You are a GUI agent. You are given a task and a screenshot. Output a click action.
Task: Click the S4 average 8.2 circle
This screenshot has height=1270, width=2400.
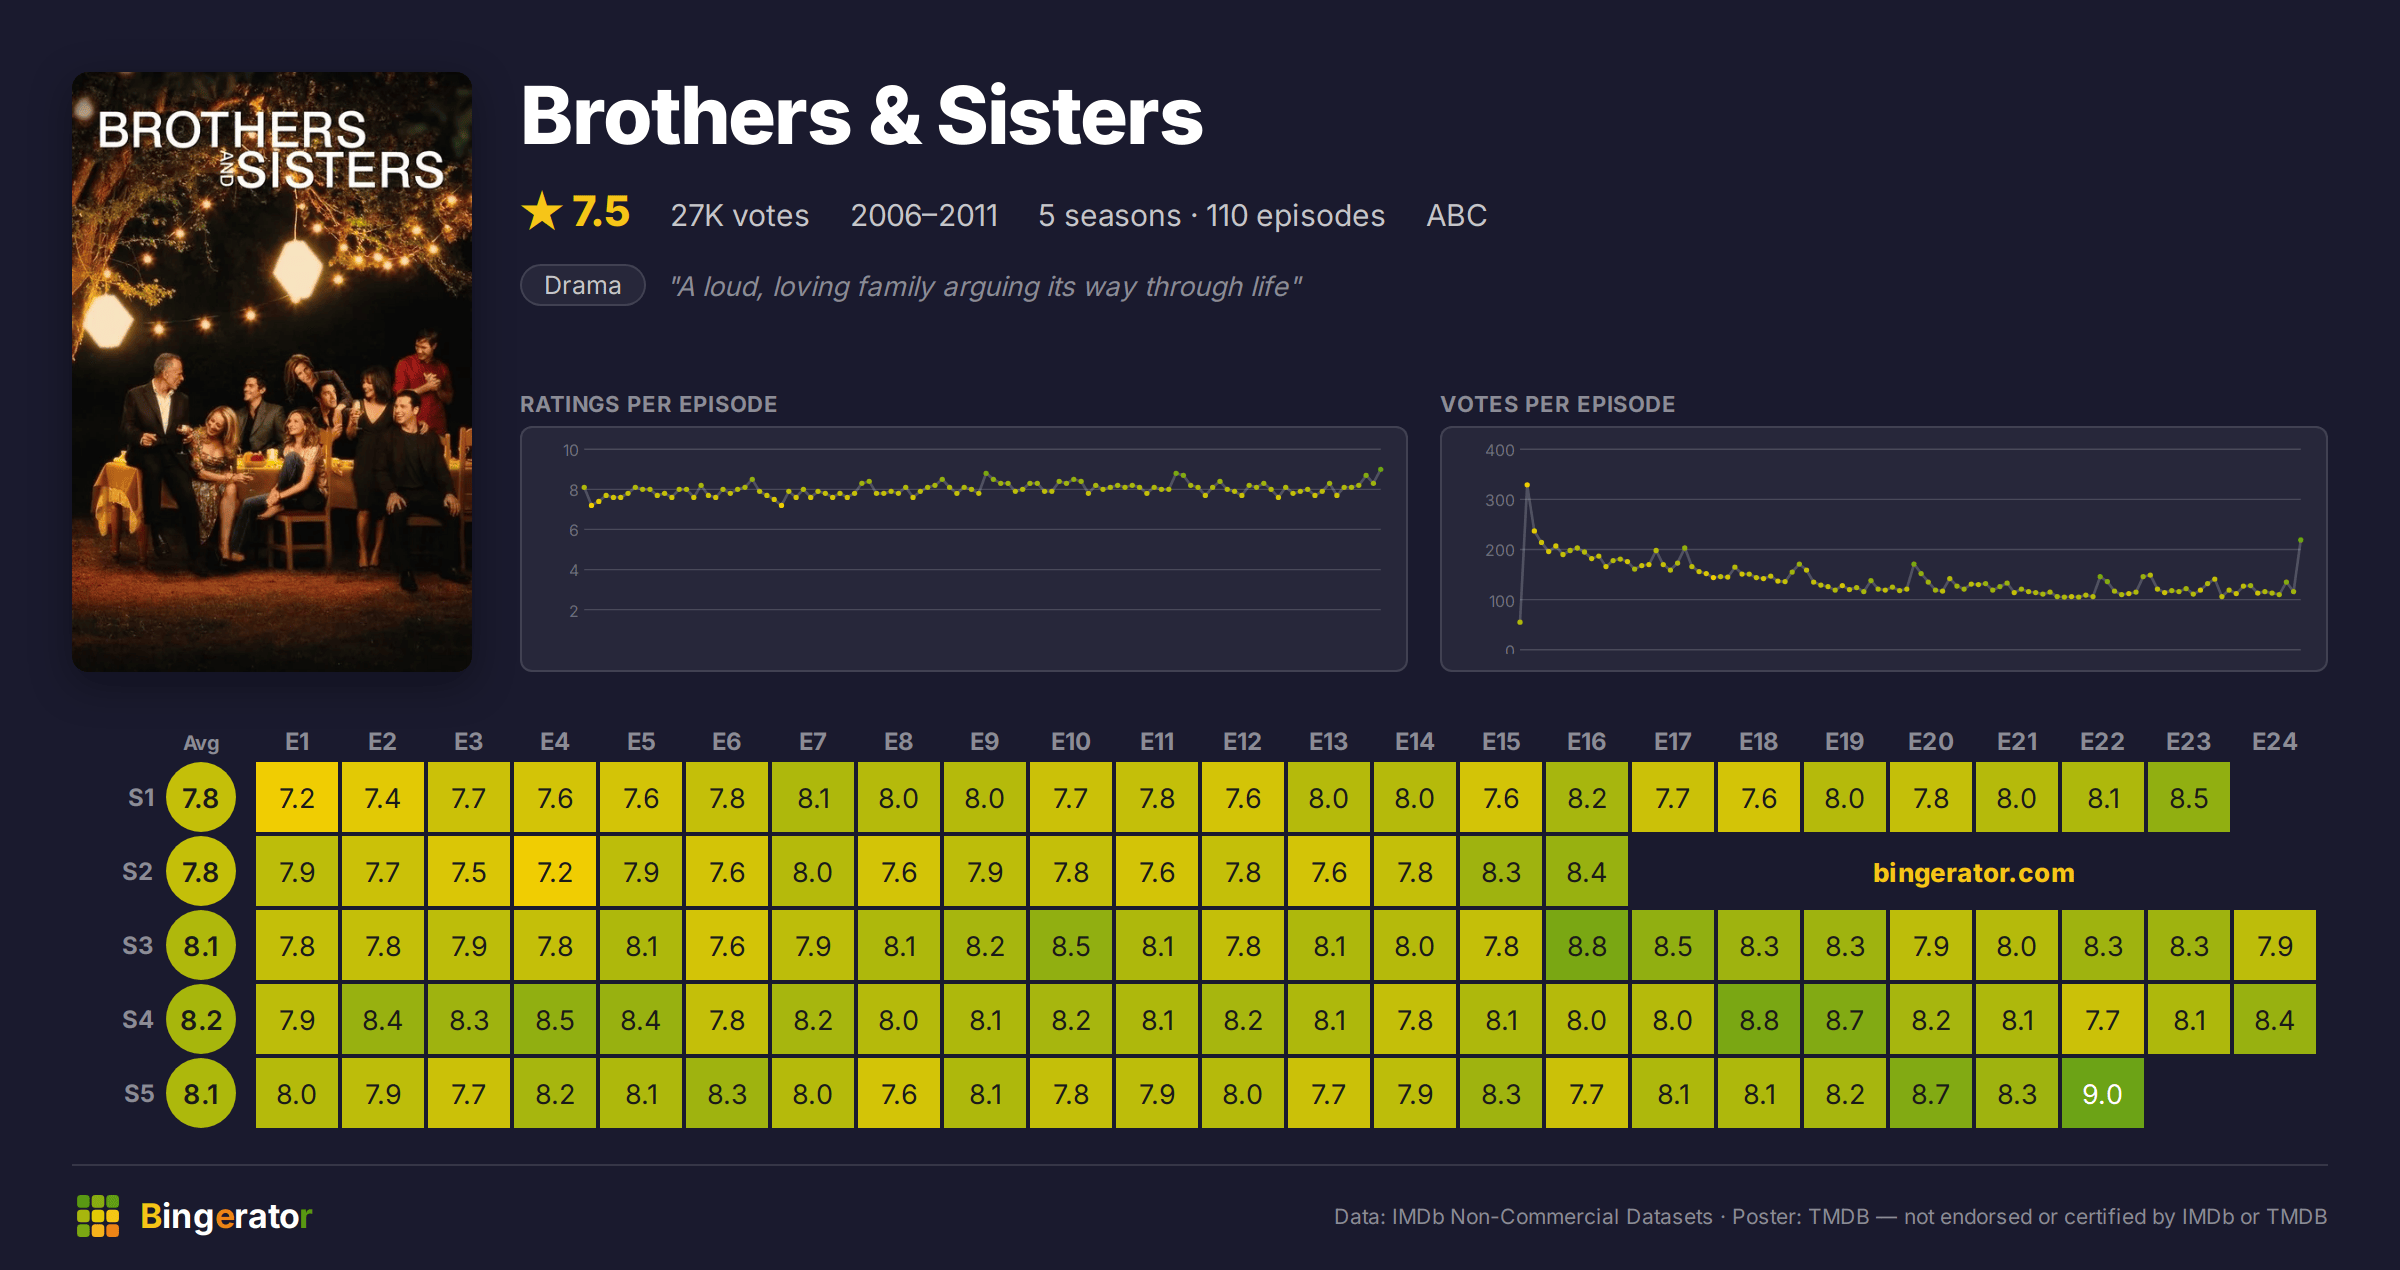tap(201, 1019)
